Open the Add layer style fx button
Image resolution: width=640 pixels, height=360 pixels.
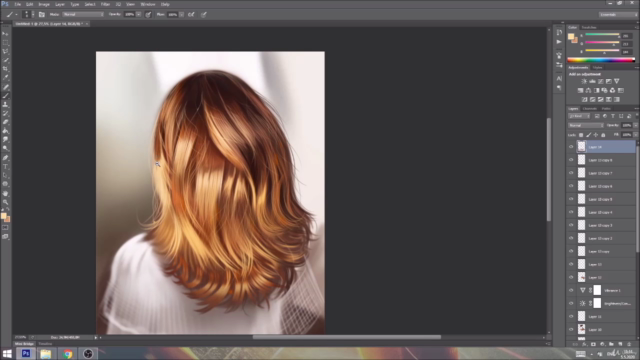[584, 344]
